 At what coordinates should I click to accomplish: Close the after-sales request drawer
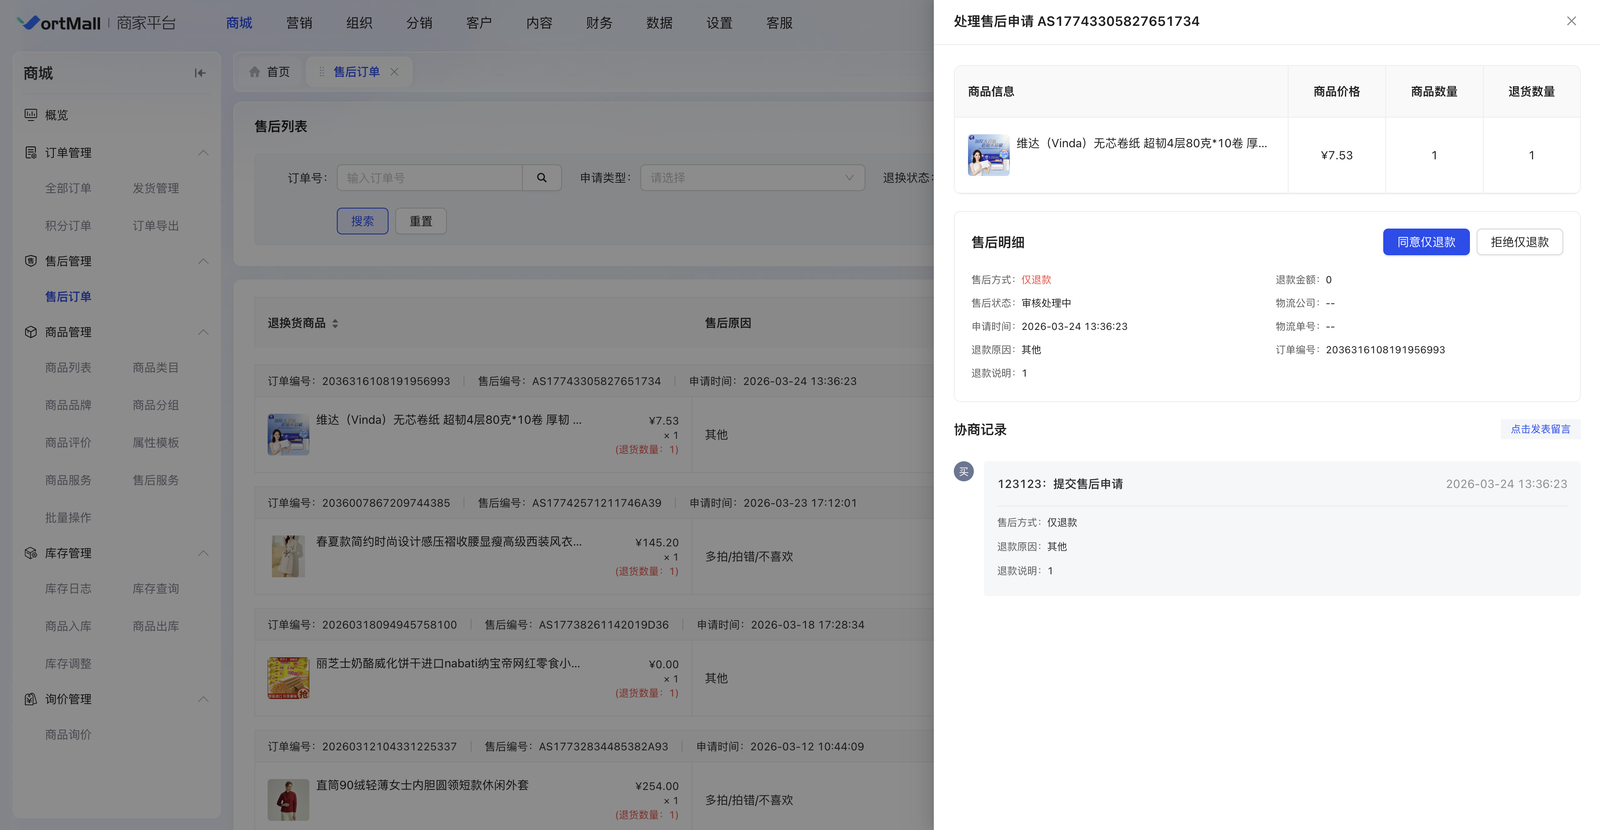tap(1571, 21)
